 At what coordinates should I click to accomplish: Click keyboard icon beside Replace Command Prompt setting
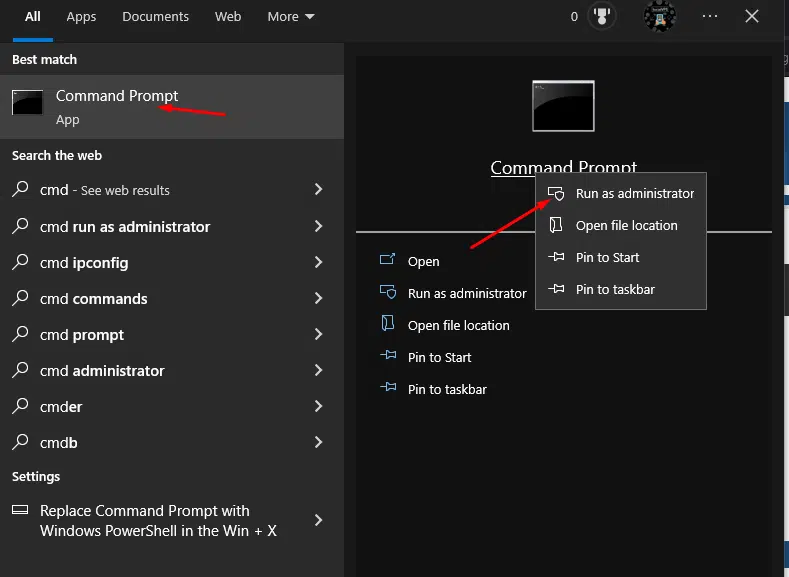click(20, 510)
